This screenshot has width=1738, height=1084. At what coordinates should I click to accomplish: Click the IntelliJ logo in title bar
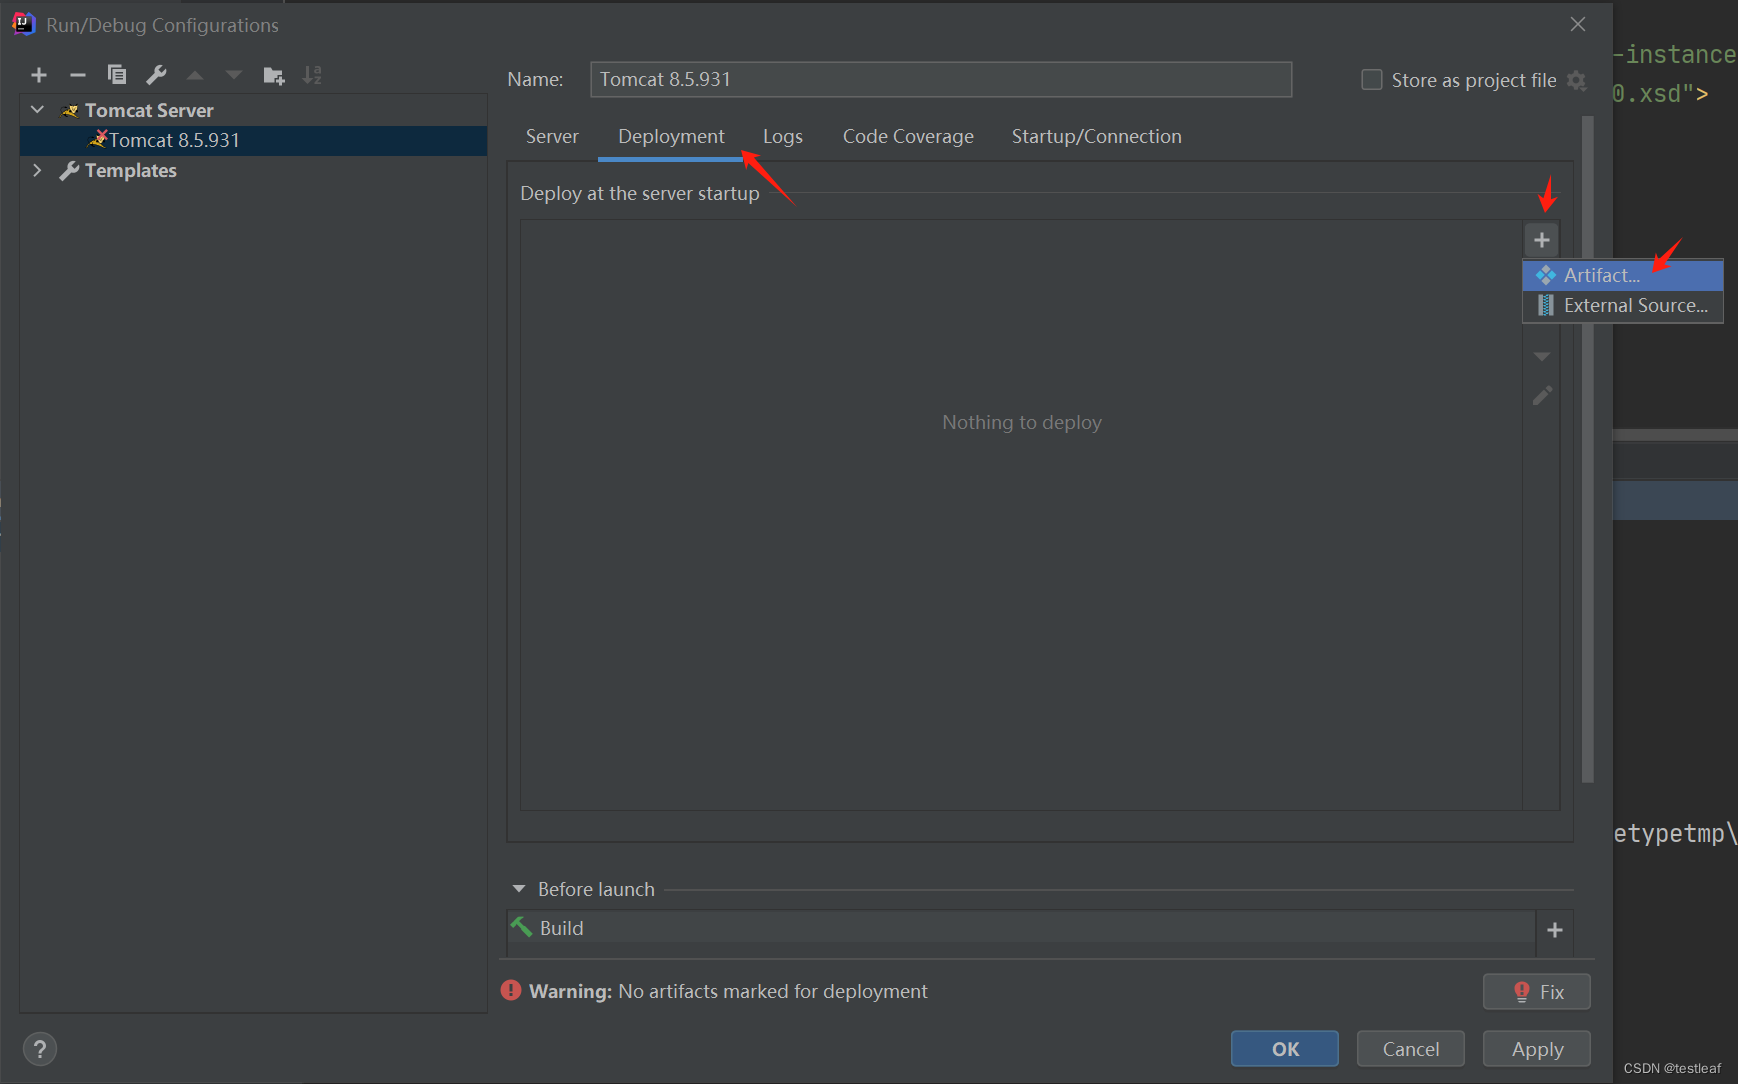tap(23, 24)
